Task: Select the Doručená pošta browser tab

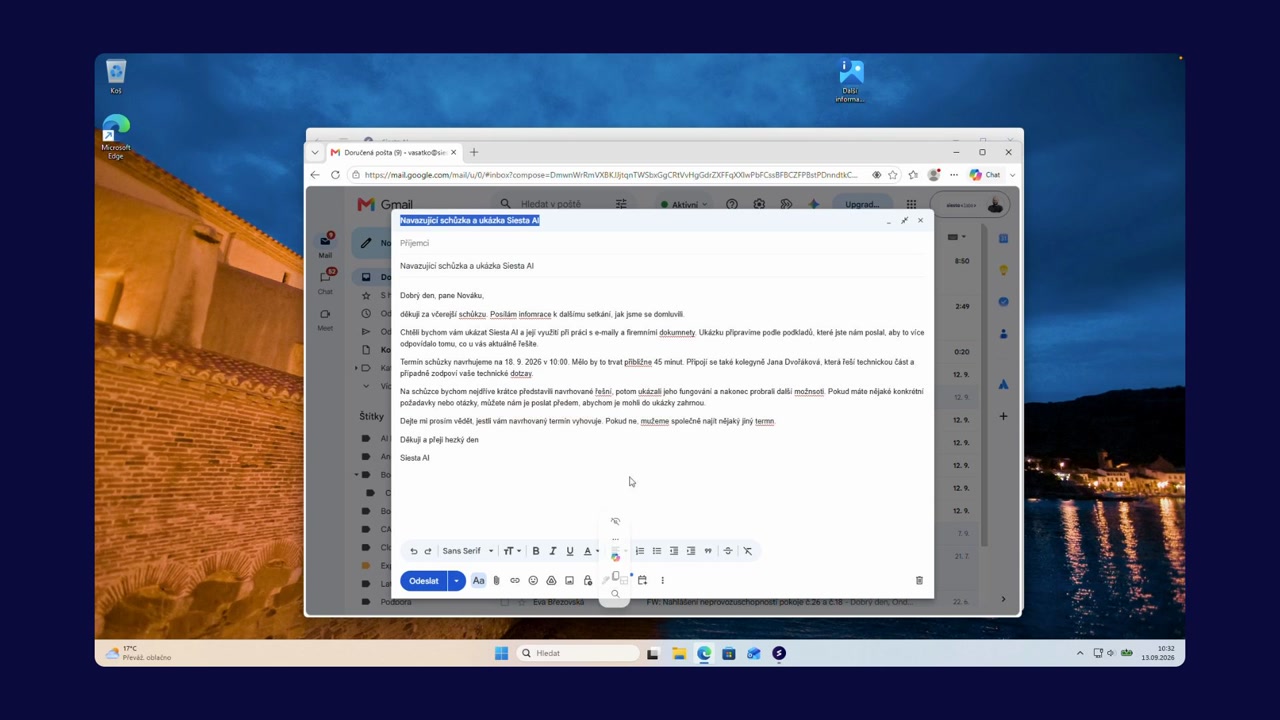Action: click(x=393, y=152)
